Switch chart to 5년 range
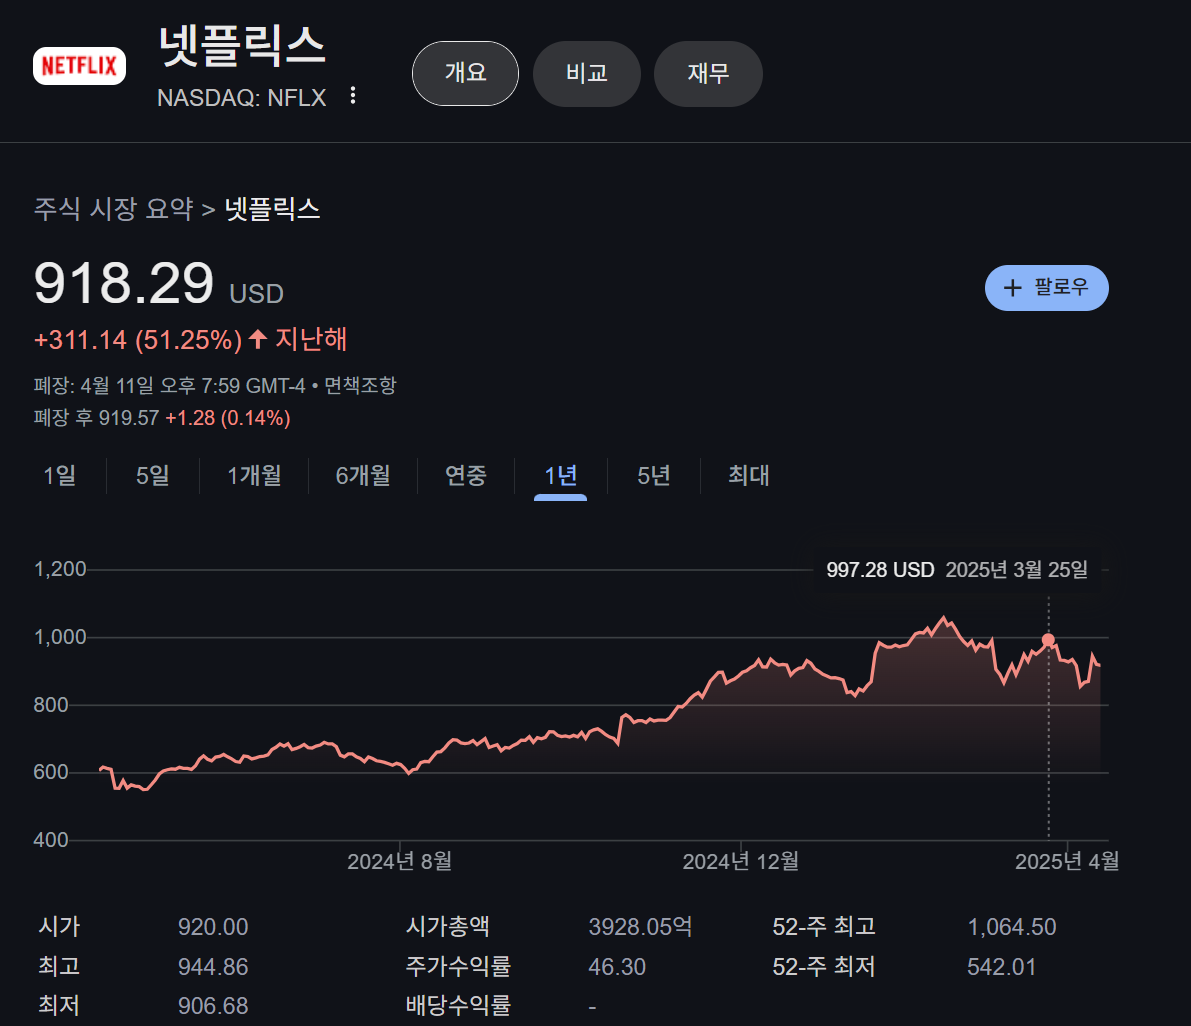The width and height of the screenshot is (1191, 1026). pyautogui.click(x=654, y=476)
